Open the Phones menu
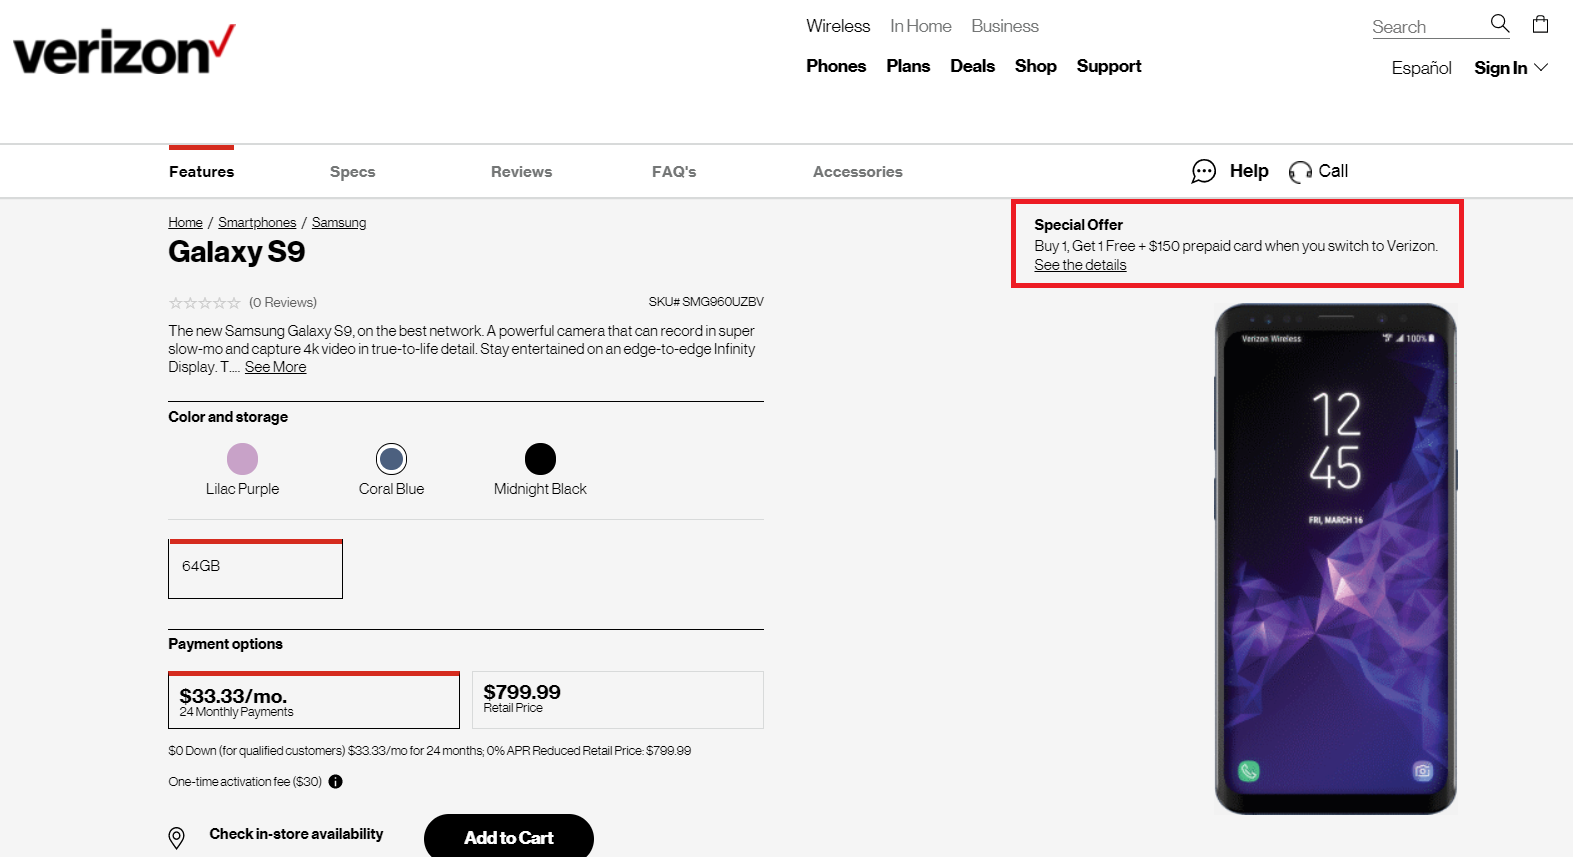 coord(836,66)
